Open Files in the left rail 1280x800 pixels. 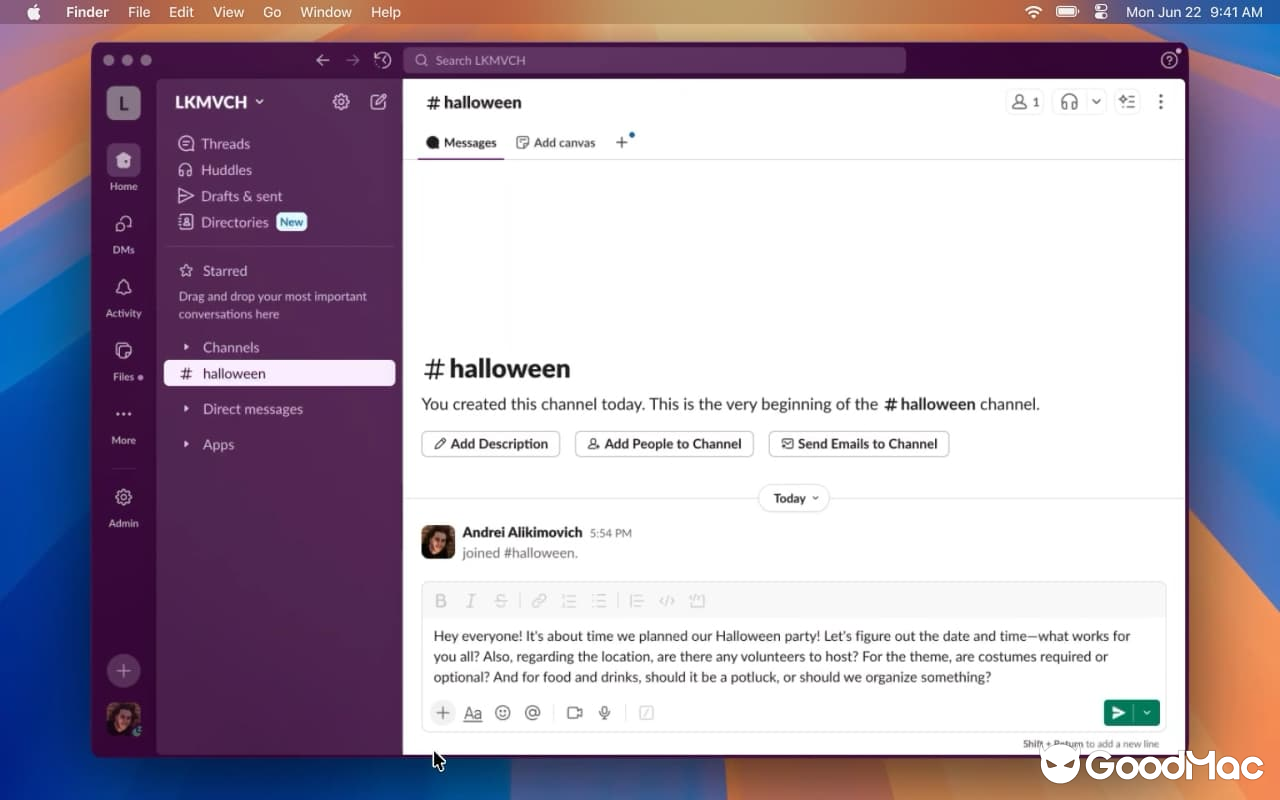[x=124, y=359]
